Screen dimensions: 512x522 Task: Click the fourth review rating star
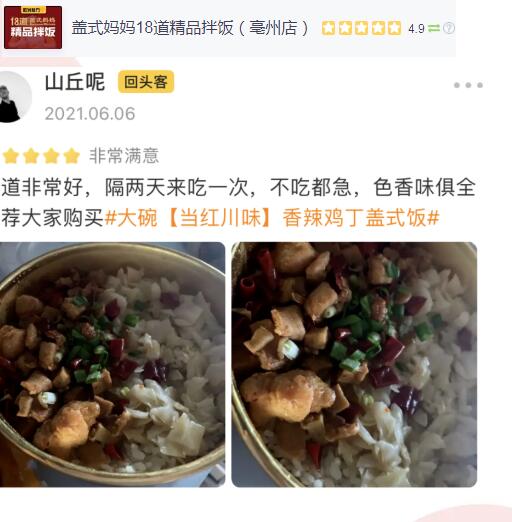[72, 156]
